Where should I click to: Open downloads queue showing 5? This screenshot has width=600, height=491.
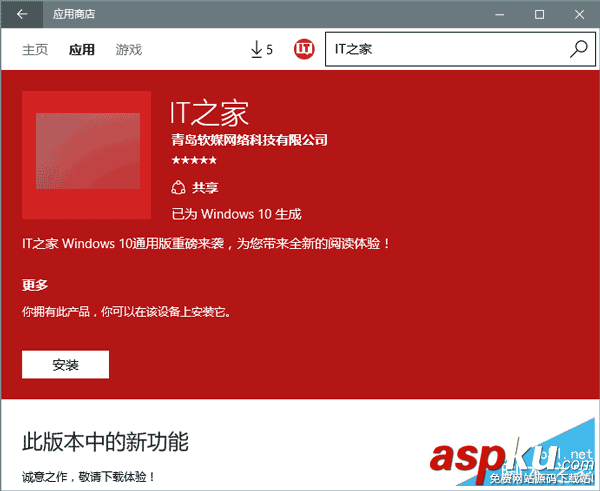point(262,50)
